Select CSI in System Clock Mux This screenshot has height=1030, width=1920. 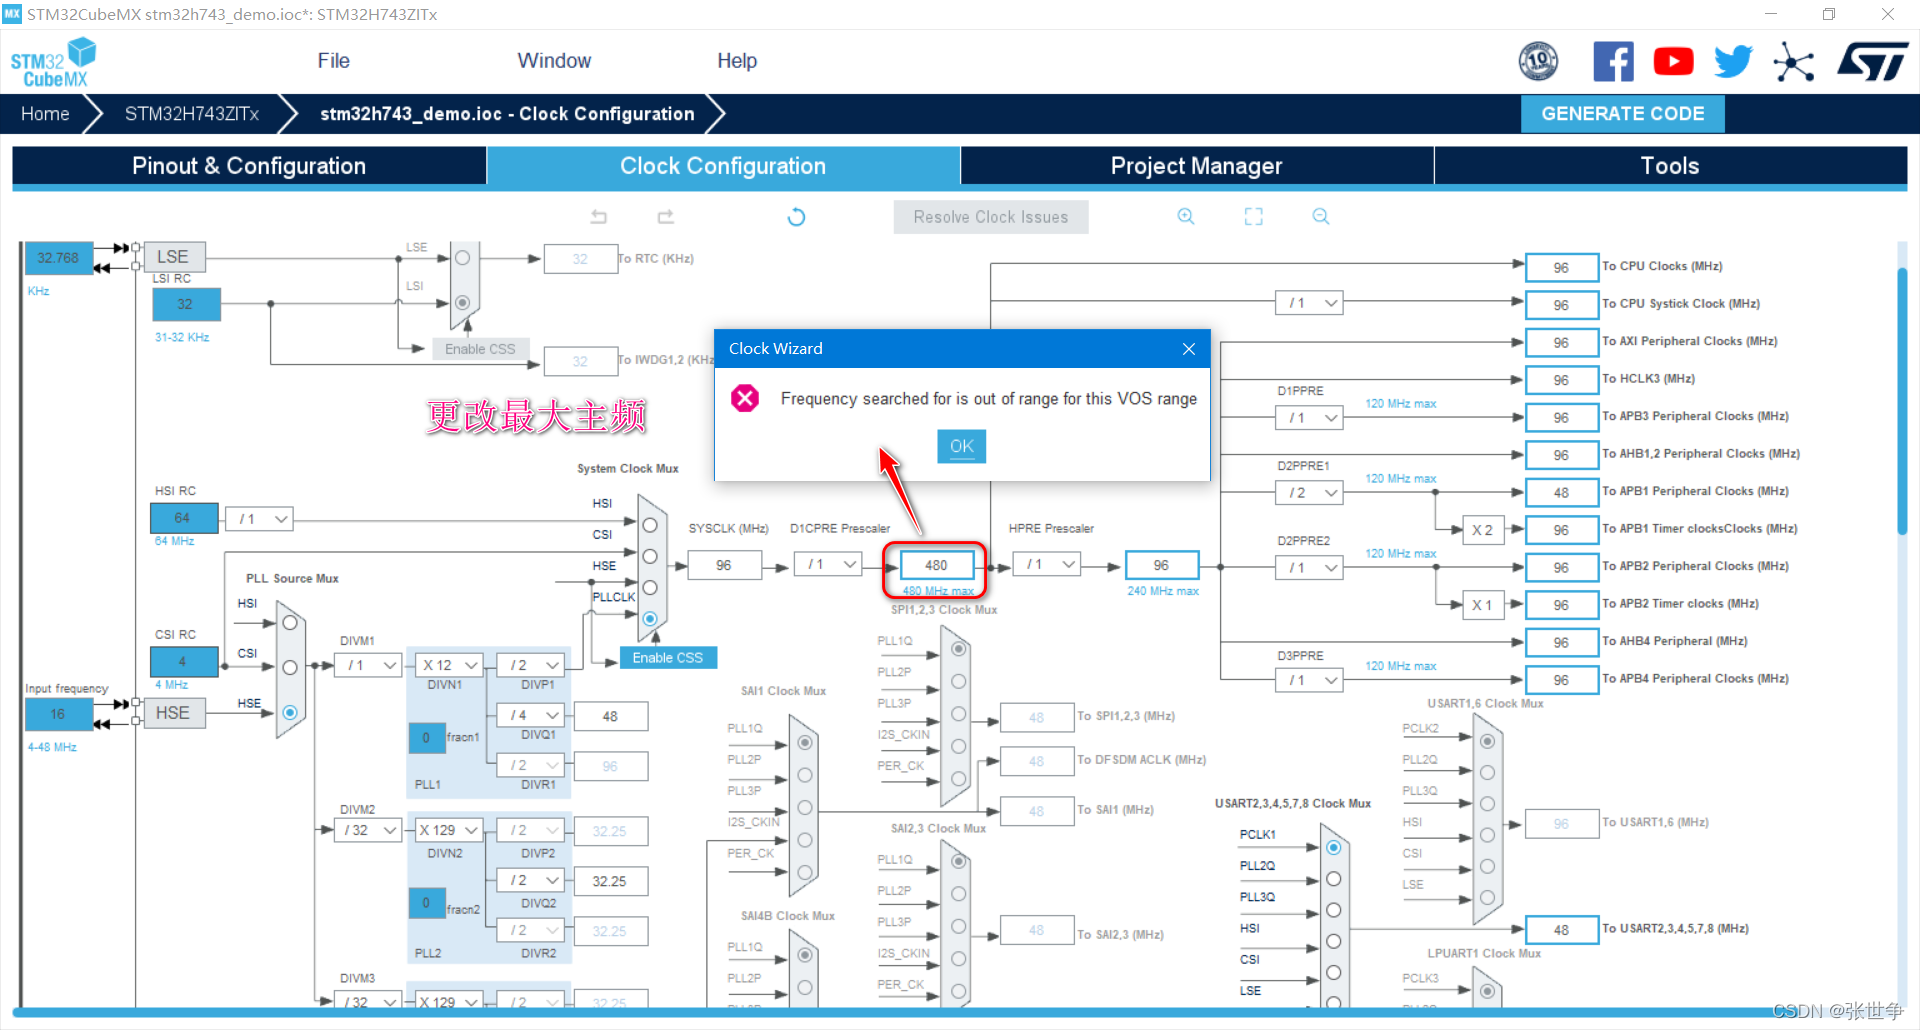[650, 556]
